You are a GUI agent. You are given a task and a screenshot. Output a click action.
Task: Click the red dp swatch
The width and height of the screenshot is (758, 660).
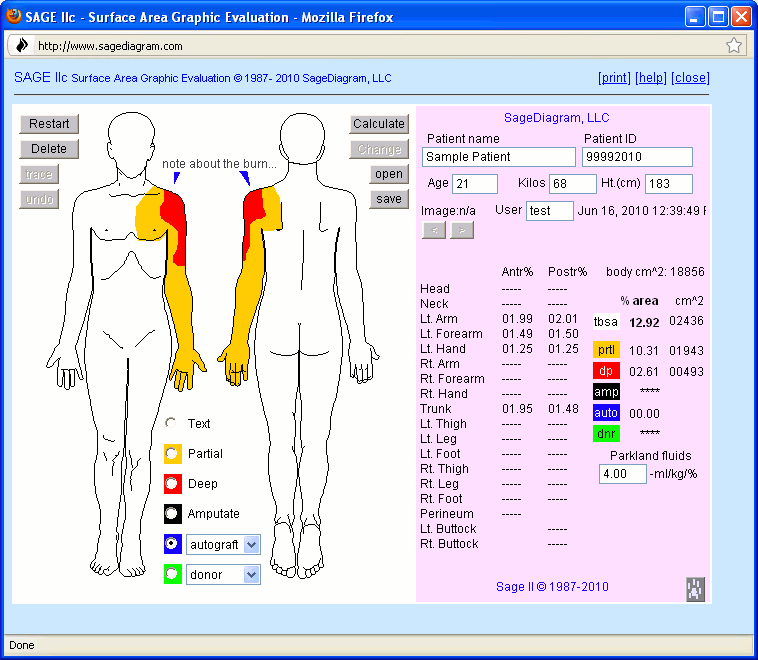[606, 371]
